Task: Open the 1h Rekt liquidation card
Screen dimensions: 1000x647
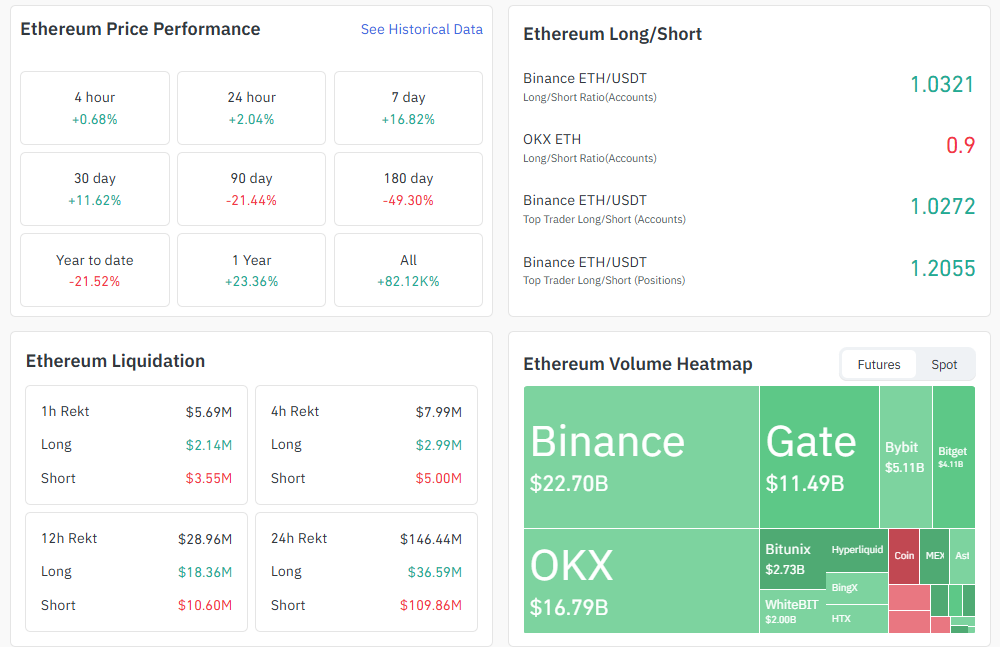Action: [136, 444]
